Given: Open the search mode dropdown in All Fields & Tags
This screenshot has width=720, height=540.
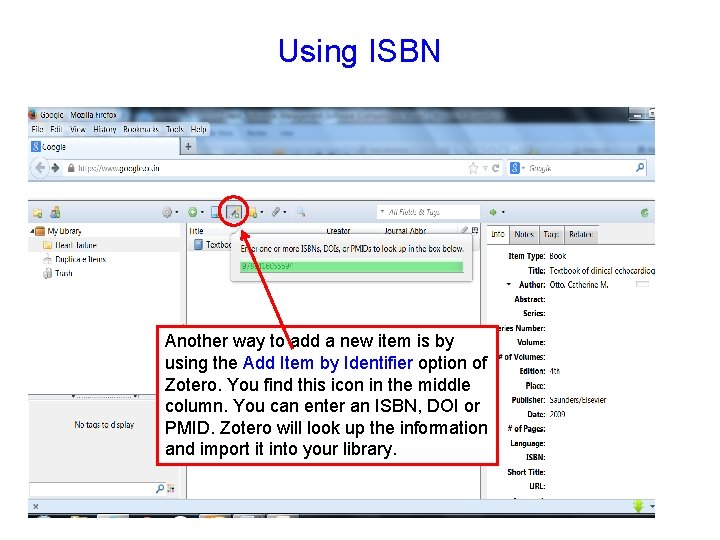Looking at the screenshot, I should pos(382,212).
